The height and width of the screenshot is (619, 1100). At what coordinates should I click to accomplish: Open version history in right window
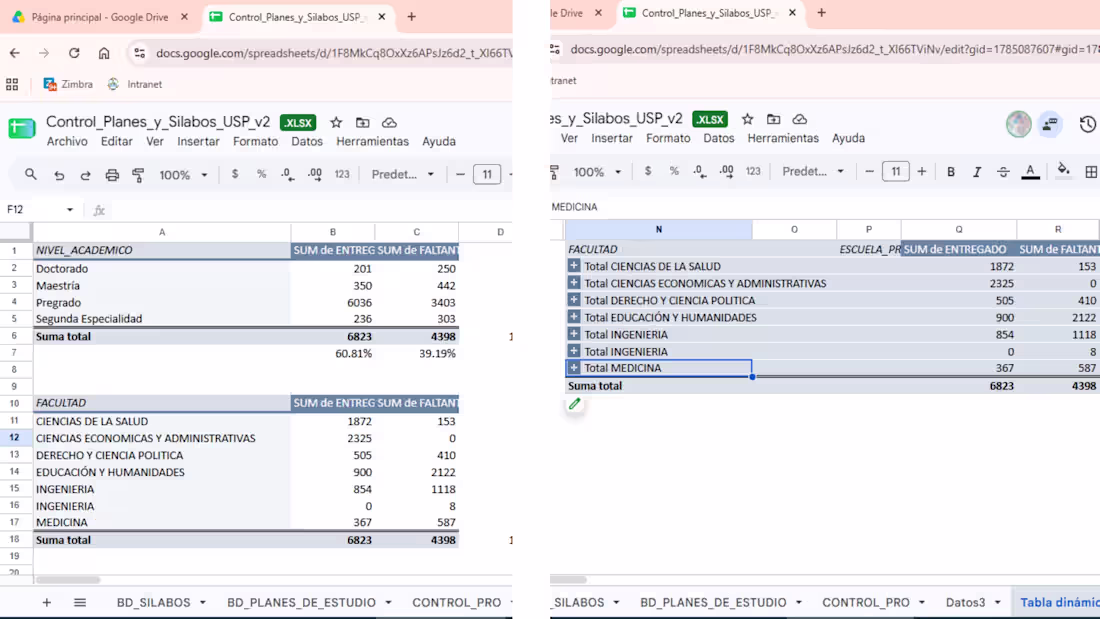coord(1087,124)
